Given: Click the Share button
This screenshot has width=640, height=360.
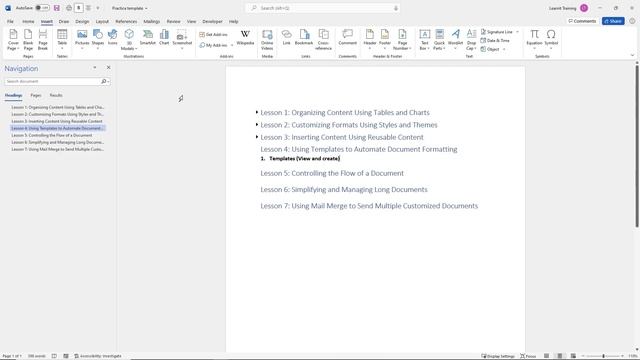Looking at the screenshot, I should [x=613, y=21].
